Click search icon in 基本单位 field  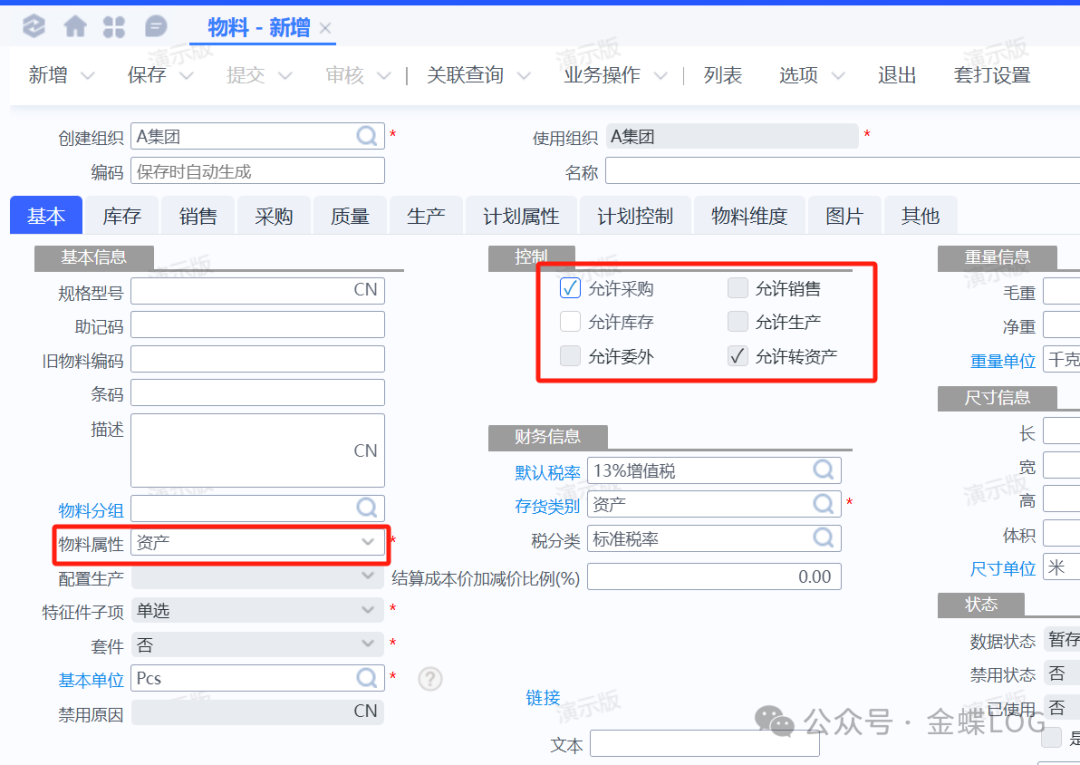pyautogui.click(x=367, y=678)
